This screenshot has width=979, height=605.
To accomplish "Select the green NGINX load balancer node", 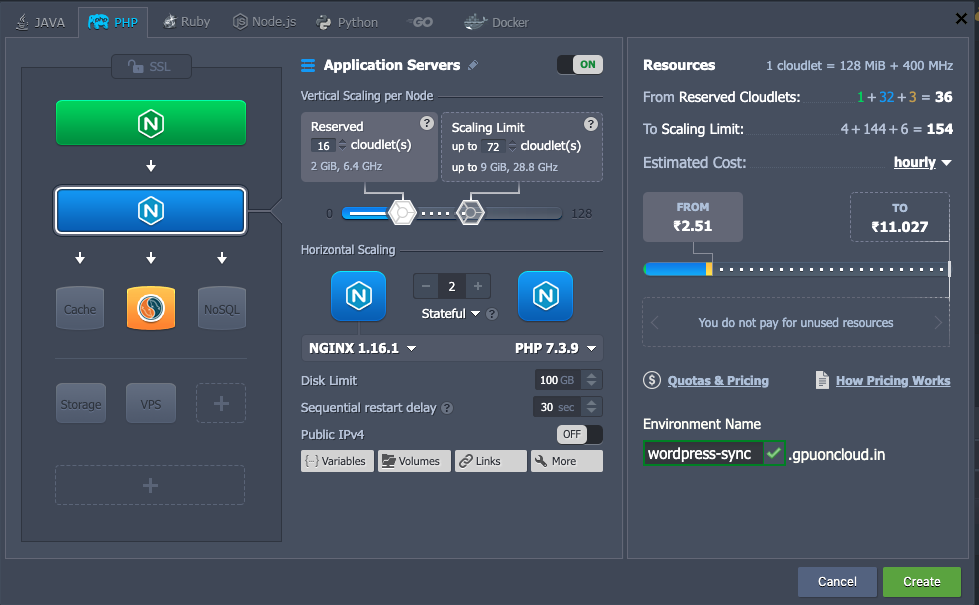I will [x=150, y=123].
